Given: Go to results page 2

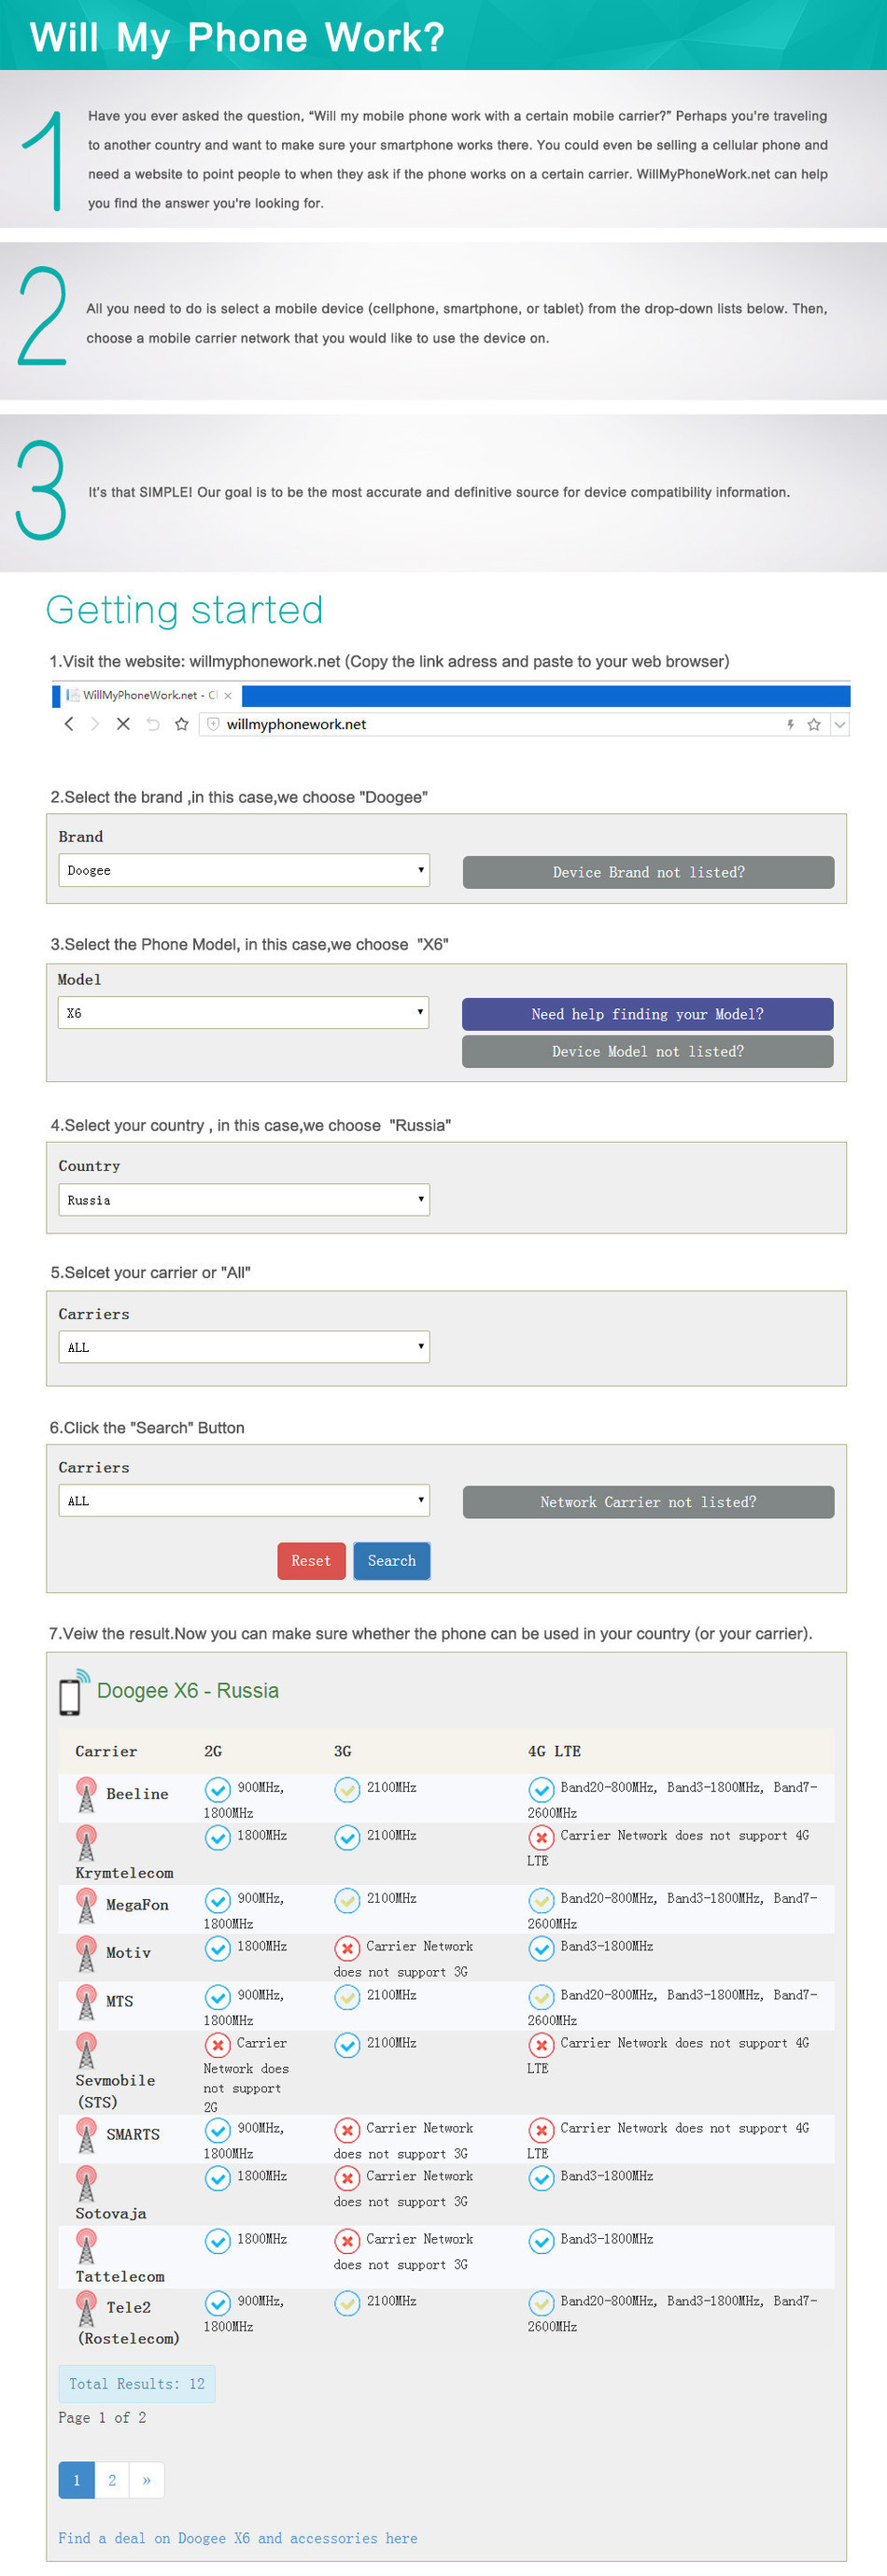Looking at the screenshot, I should (x=112, y=2480).
